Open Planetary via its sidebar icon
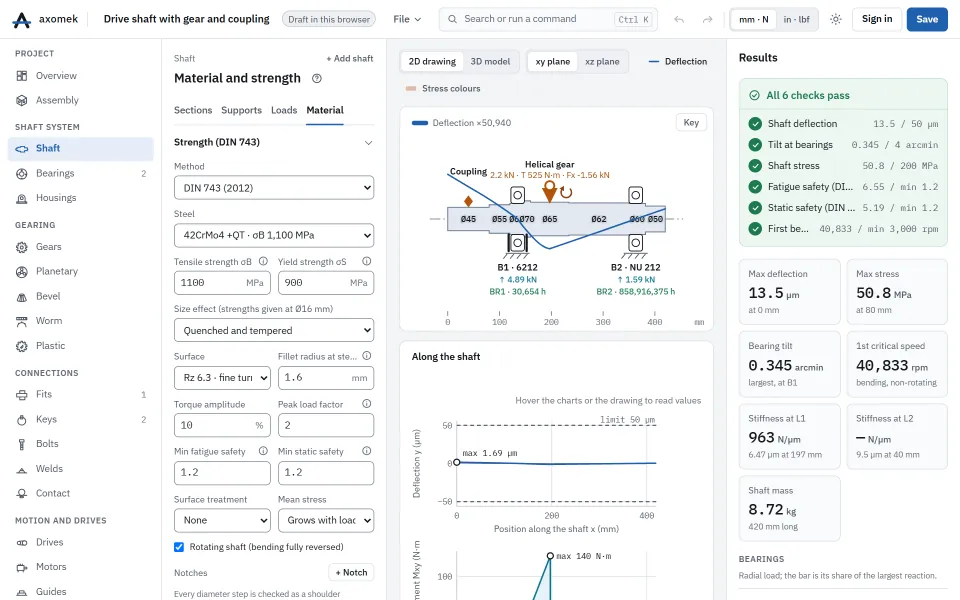The image size is (960, 600). click(x=22, y=271)
